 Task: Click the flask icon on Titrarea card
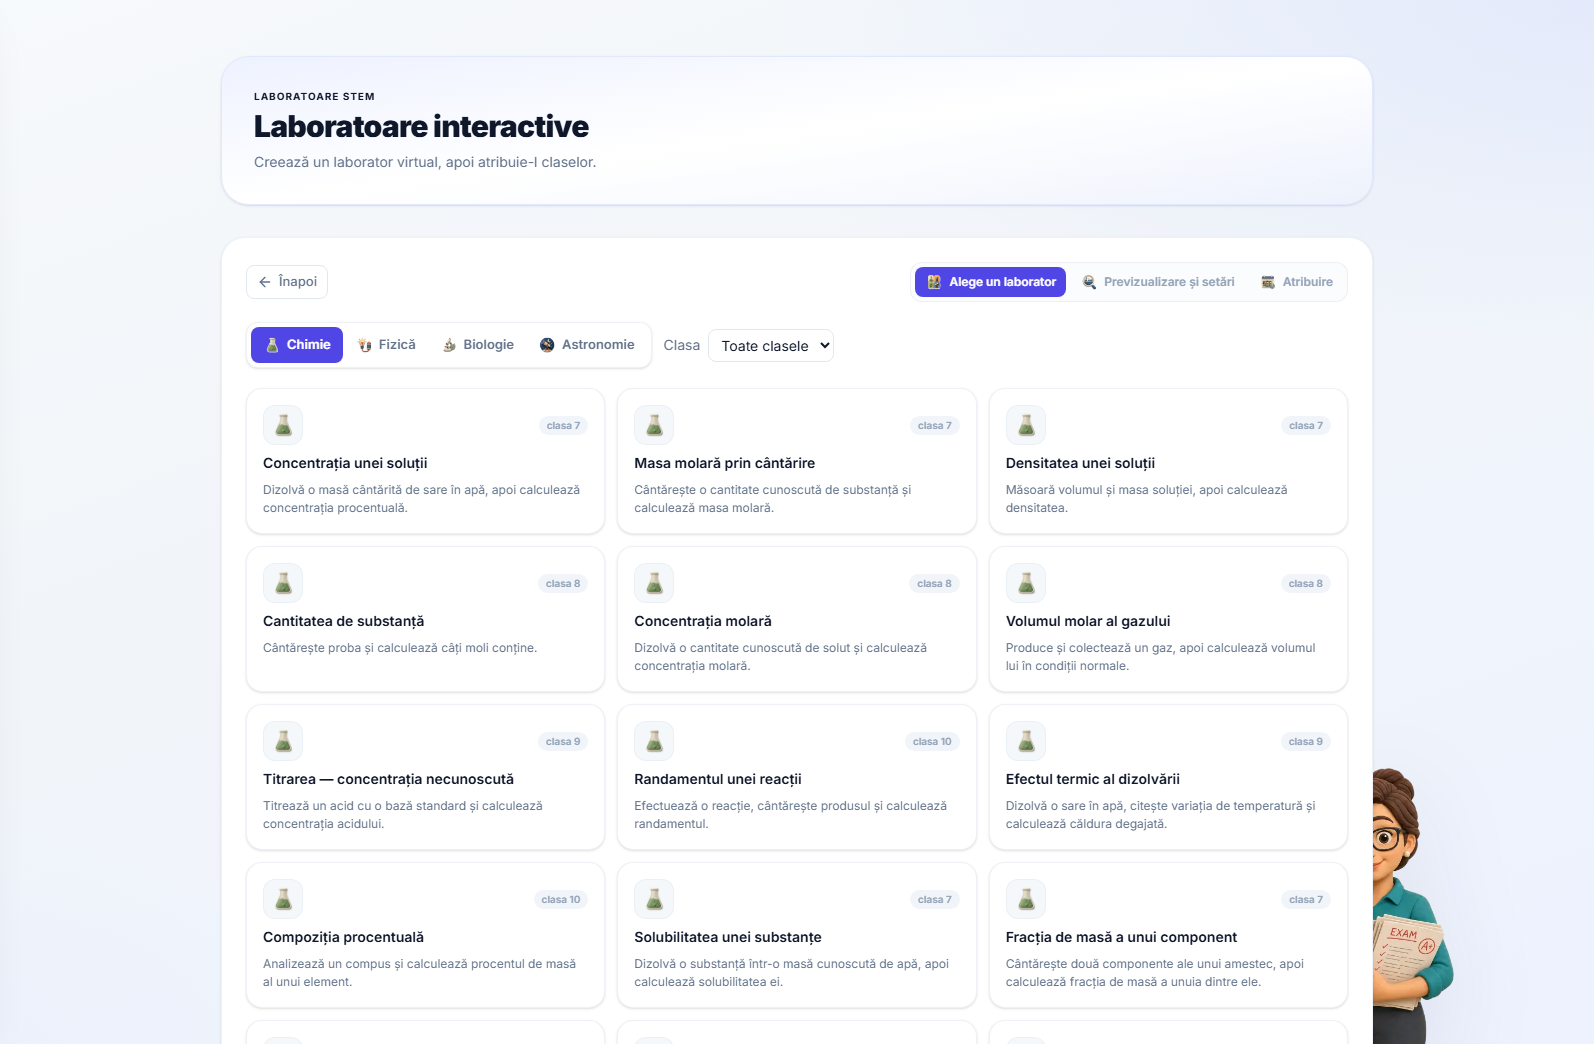(283, 742)
